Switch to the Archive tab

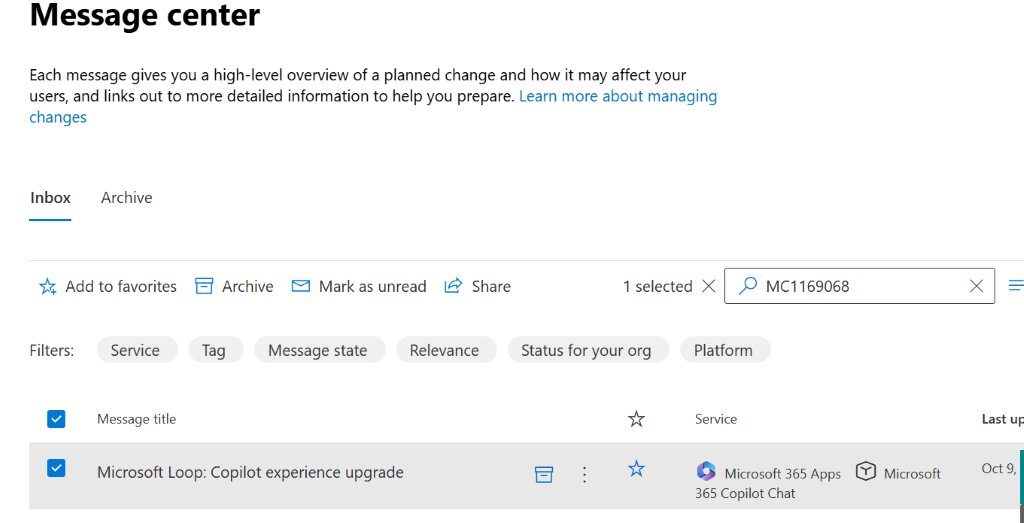(x=127, y=198)
